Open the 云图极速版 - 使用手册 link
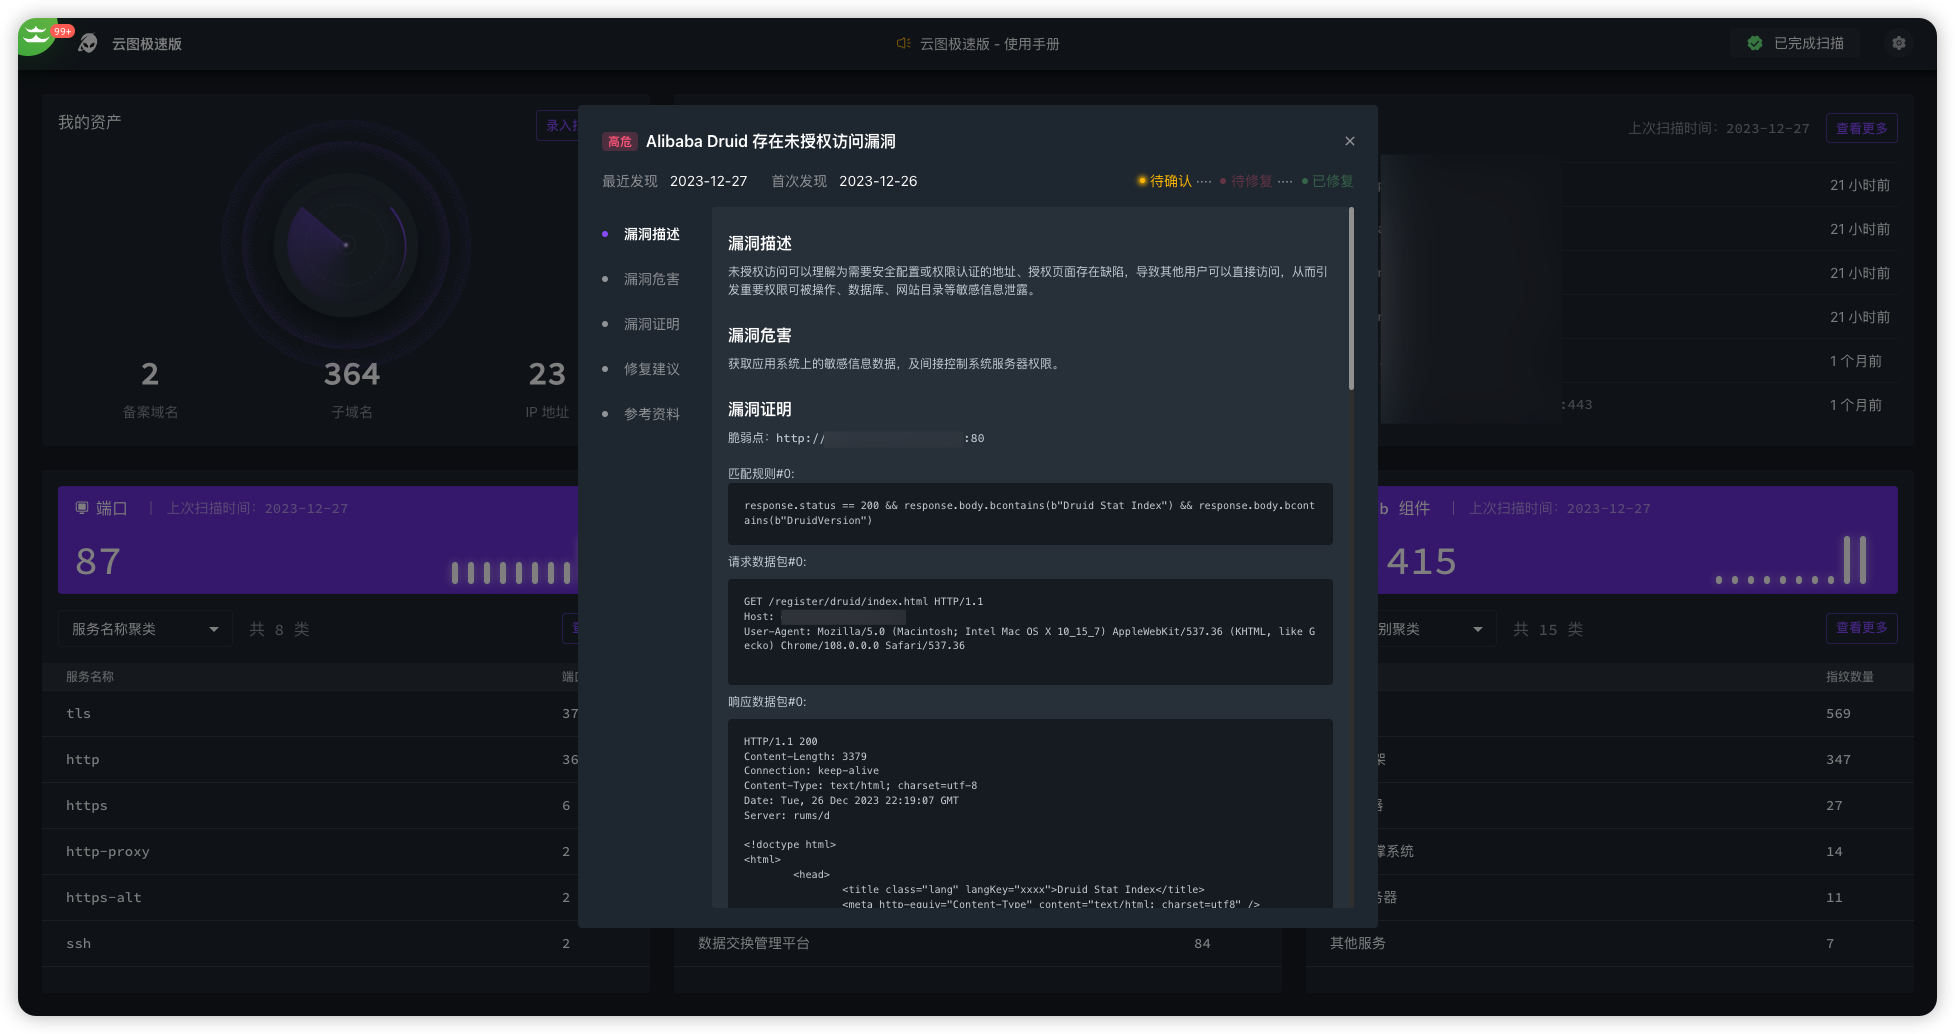Image resolution: width=1955 pixels, height=1034 pixels. [x=989, y=44]
